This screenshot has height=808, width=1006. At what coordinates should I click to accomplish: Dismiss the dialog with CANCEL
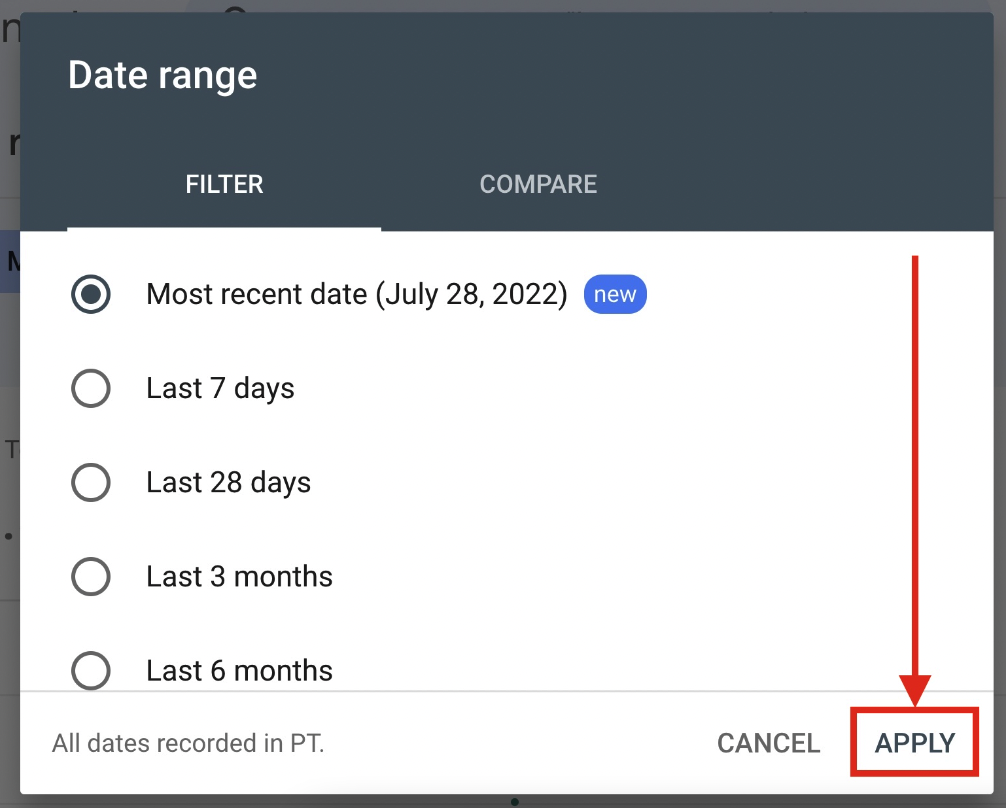click(767, 743)
